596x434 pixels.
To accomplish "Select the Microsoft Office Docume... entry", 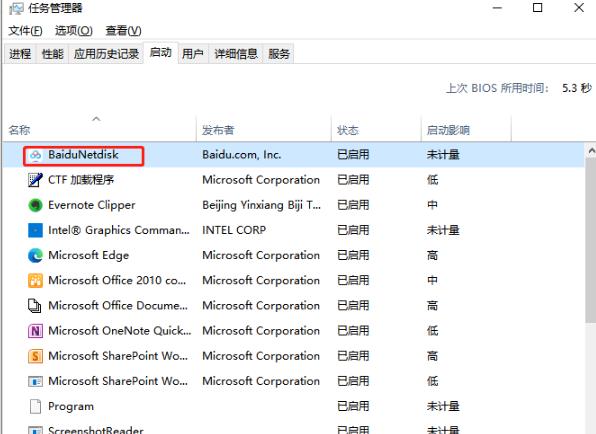I will [118, 306].
